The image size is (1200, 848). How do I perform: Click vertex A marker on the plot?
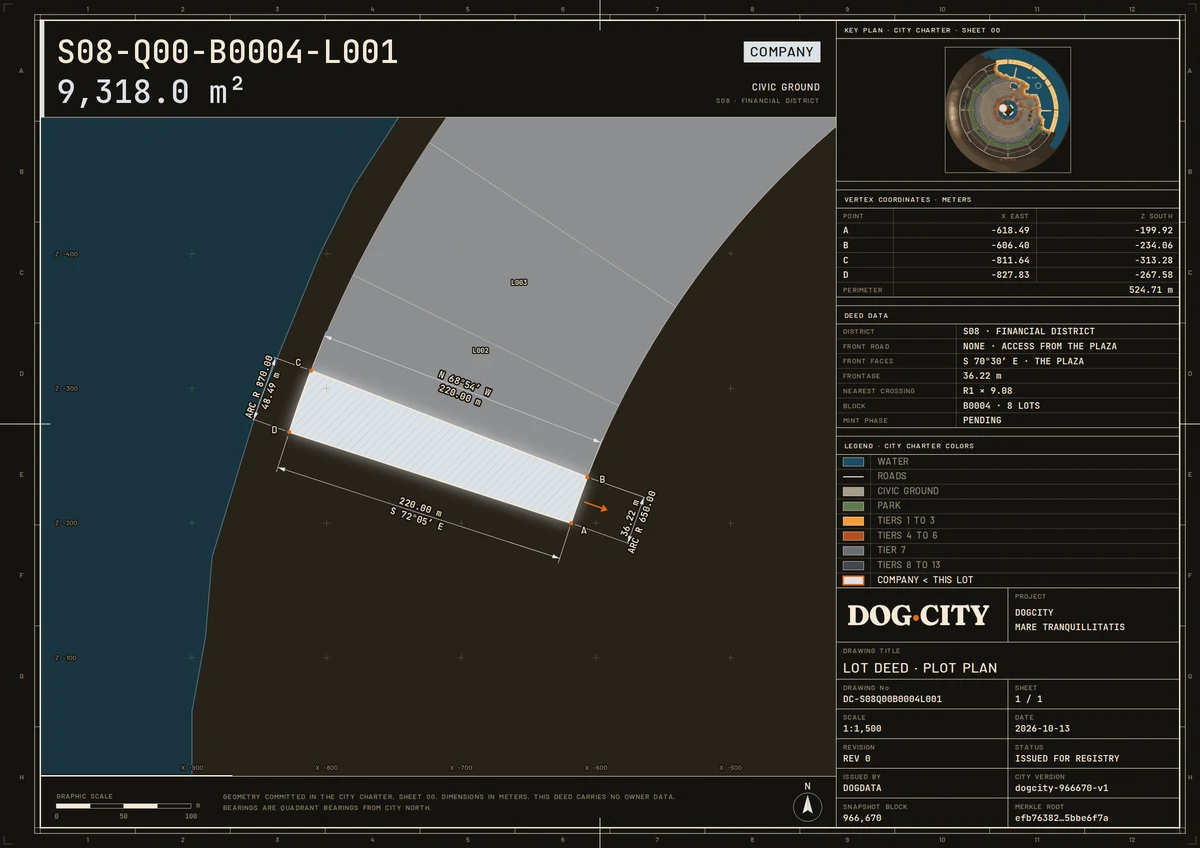[x=570, y=523]
